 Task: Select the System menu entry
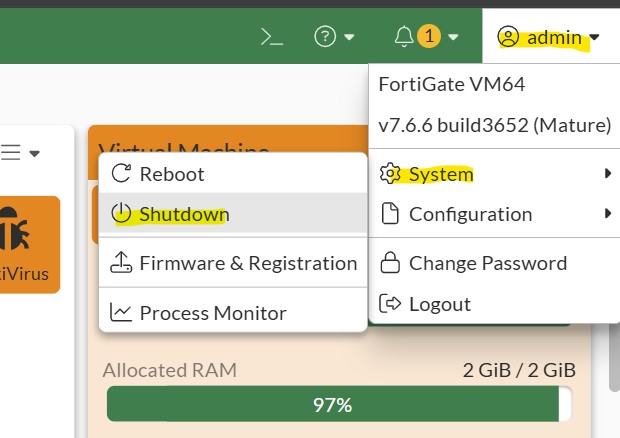pos(440,174)
